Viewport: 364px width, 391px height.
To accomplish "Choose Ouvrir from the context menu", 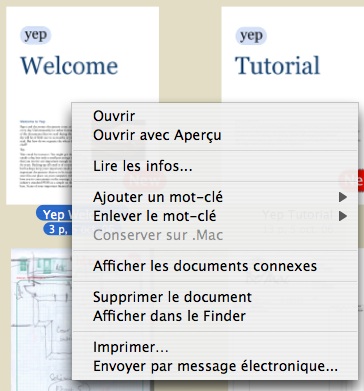I will point(215,116).
